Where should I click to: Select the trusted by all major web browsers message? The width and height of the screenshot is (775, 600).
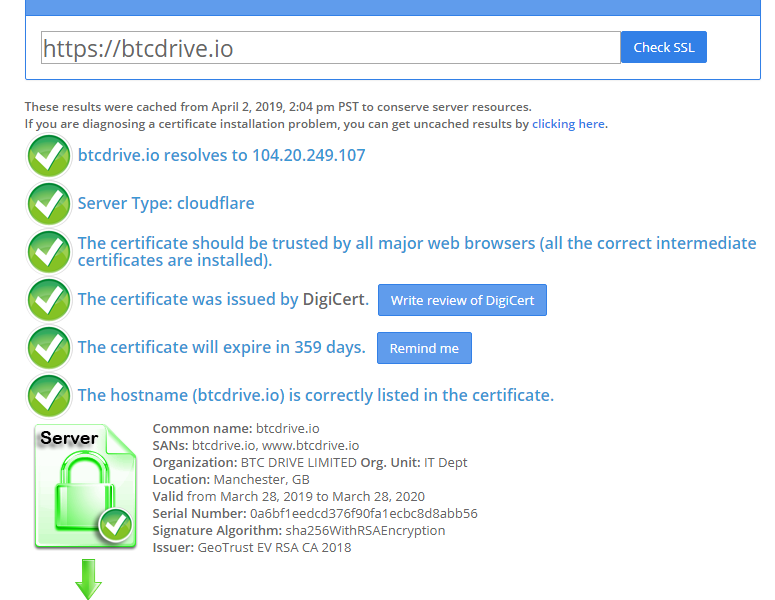pos(417,252)
